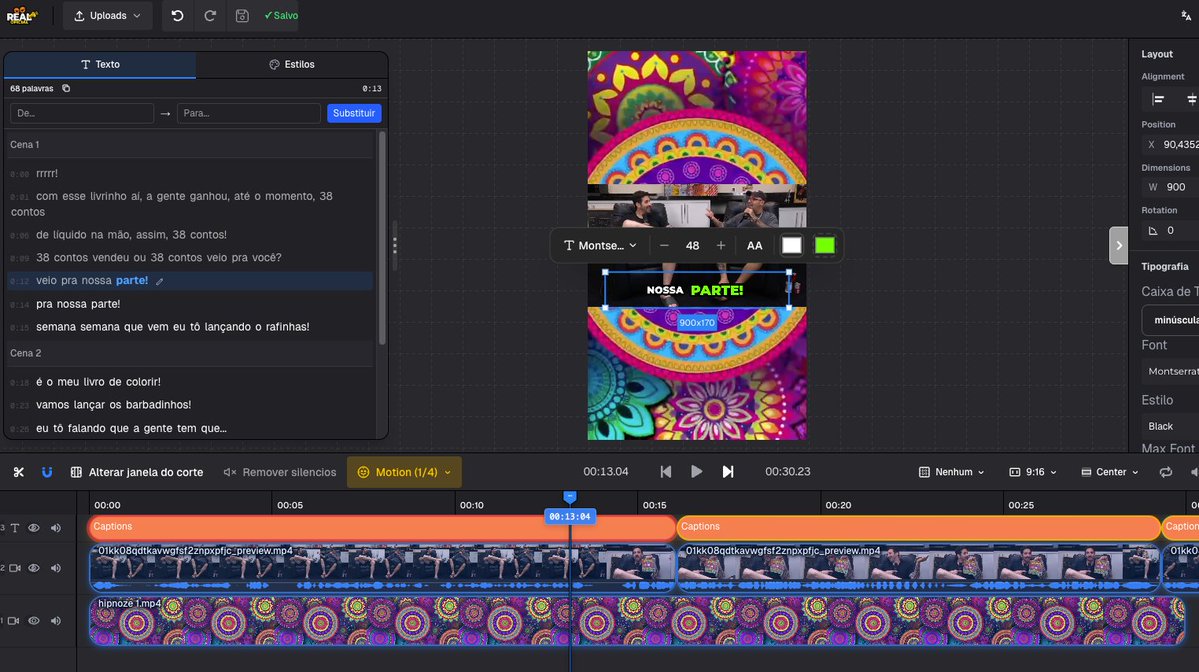This screenshot has height=672, width=1199.
Task: Hide the Captions track with eye icon
Action: pos(34,528)
